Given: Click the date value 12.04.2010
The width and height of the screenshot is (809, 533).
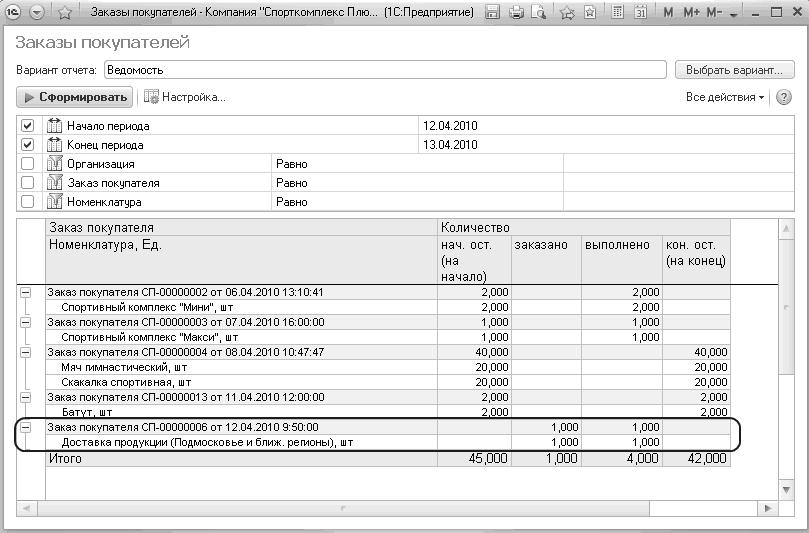Looking at the screenshot, I should (x=450, y=125).
